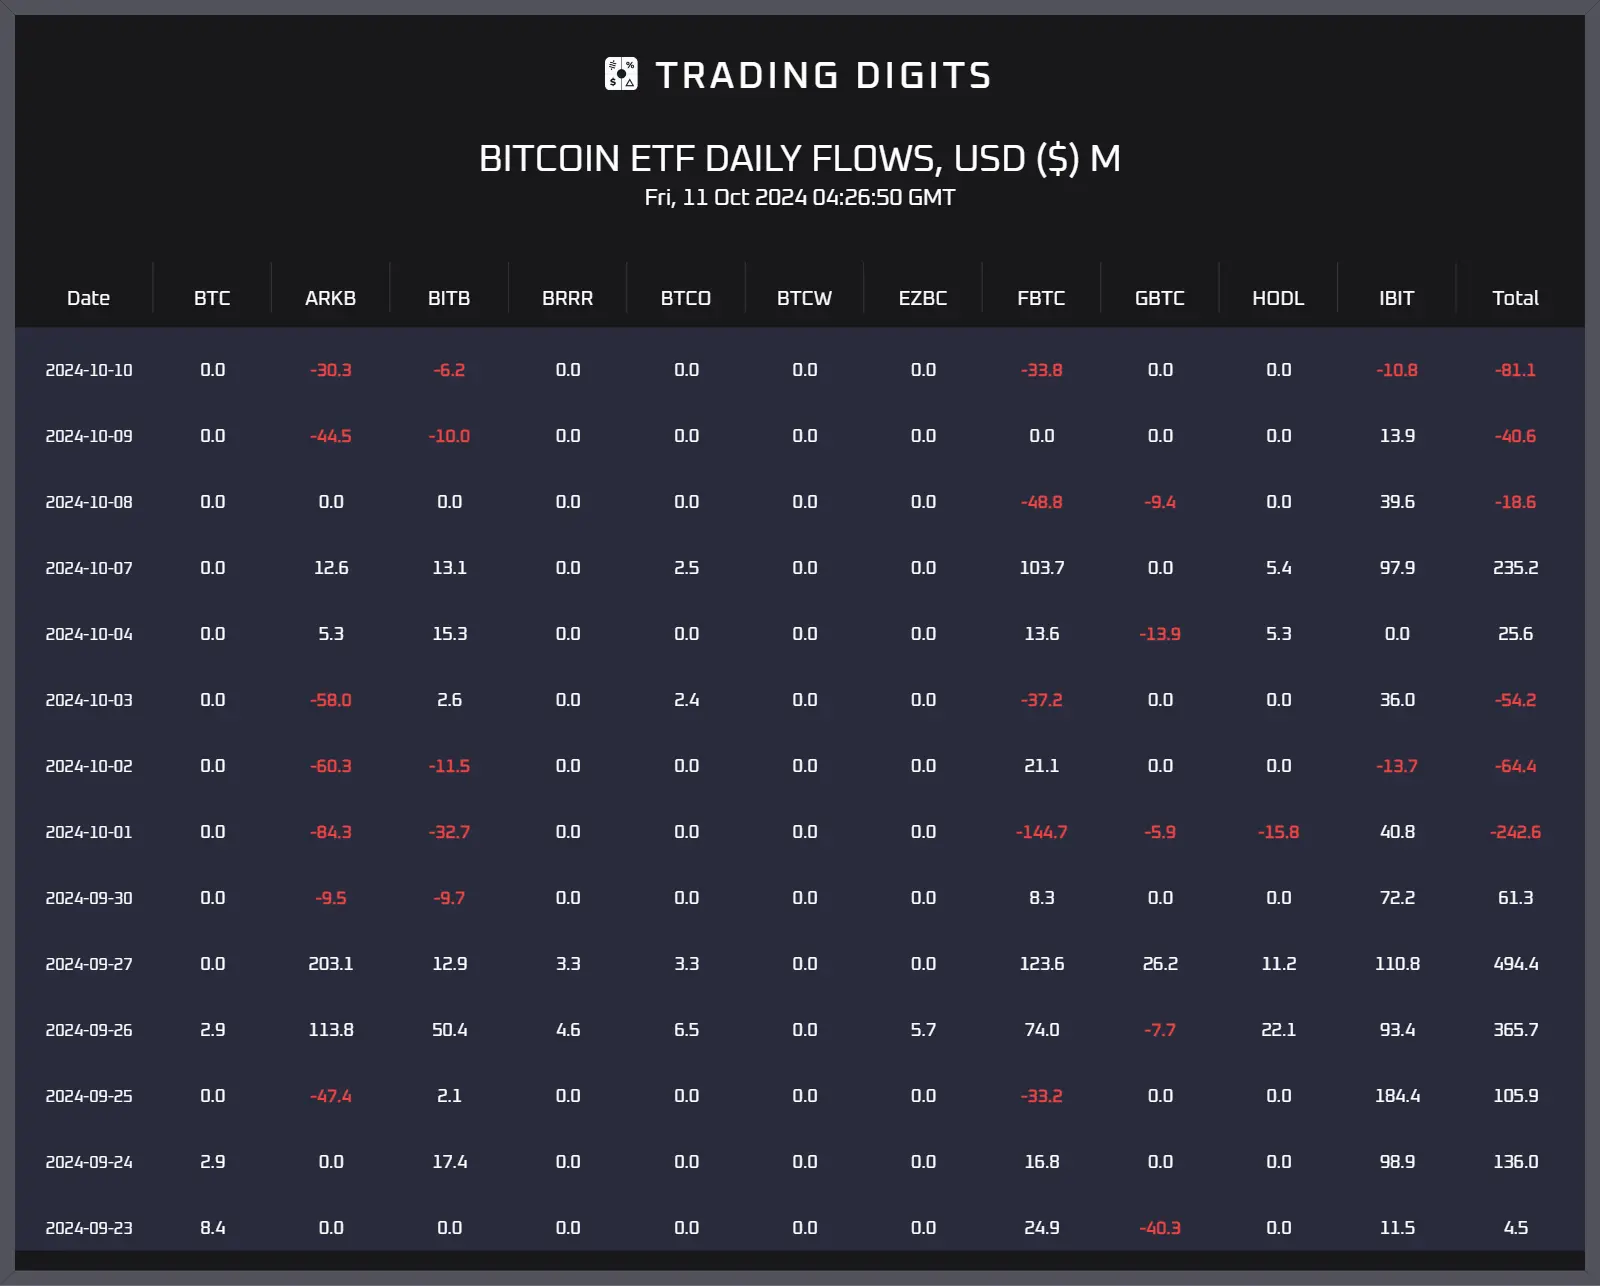This screenshot has width=1600, height=1286.
Task: Click the TRADING DIGITS brand title
Action: (x=823, y=75)
